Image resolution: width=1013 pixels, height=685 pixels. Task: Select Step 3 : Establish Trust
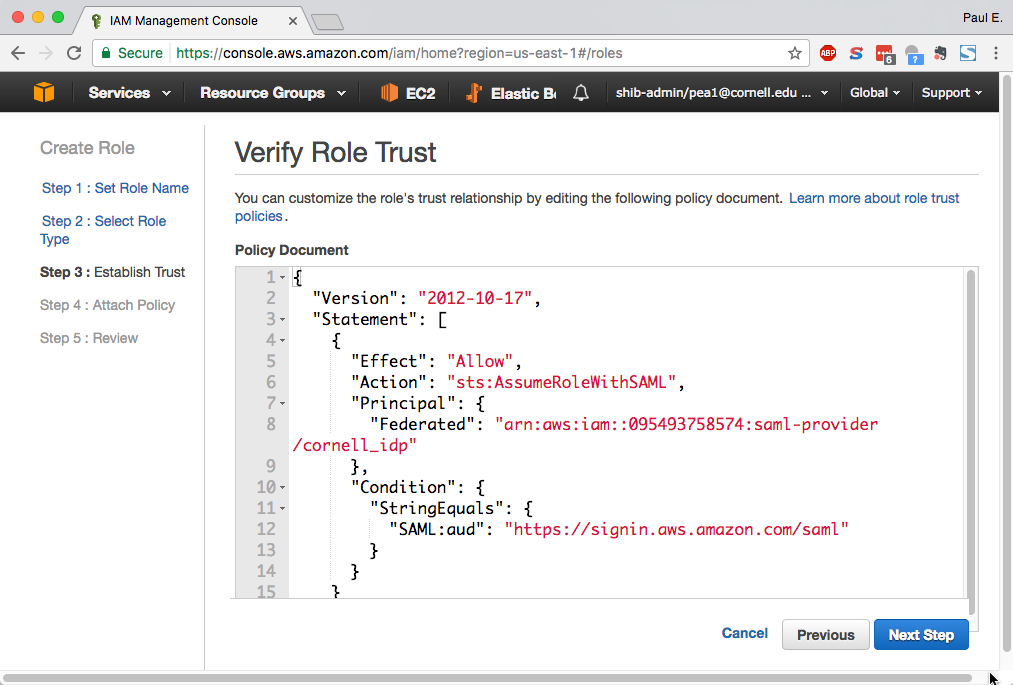112,272
